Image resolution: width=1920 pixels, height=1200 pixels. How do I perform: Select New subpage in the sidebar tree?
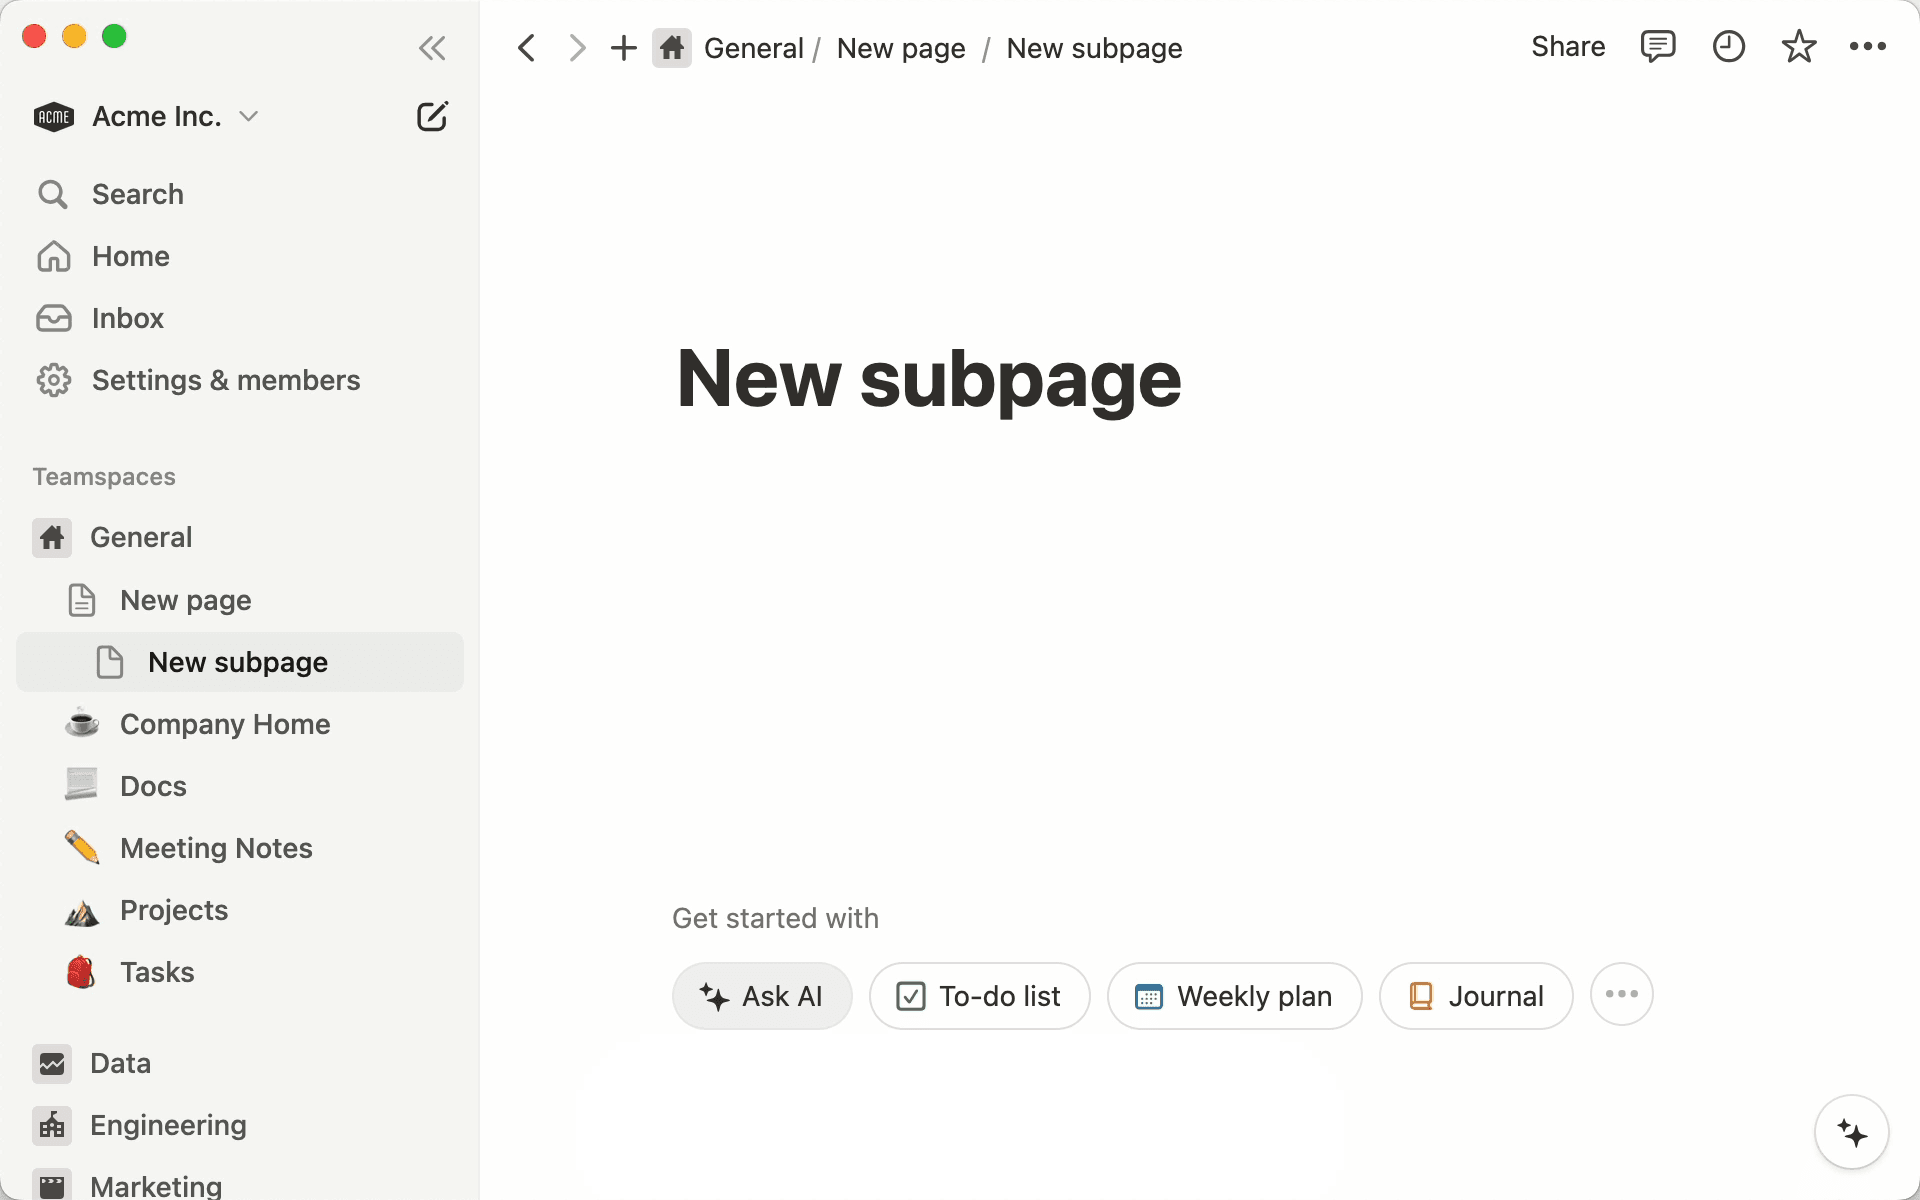pos(240,662)
